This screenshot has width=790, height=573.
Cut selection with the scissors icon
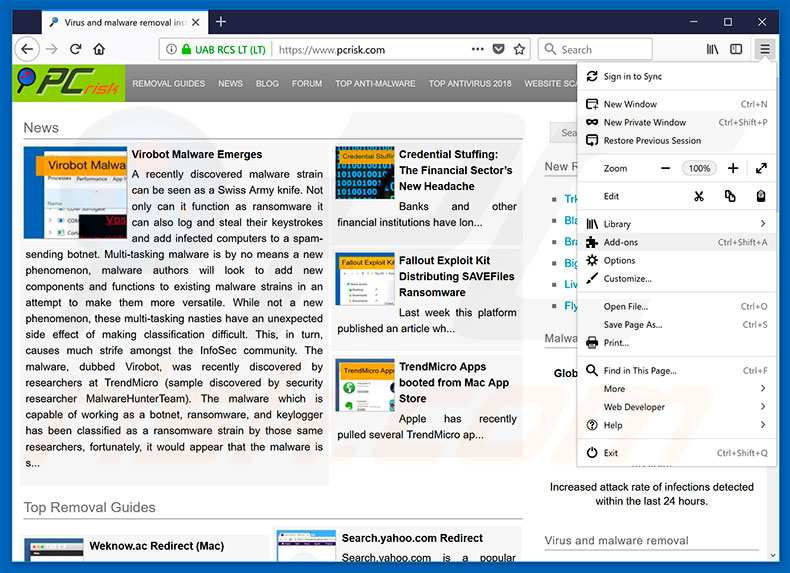point(699,196)
